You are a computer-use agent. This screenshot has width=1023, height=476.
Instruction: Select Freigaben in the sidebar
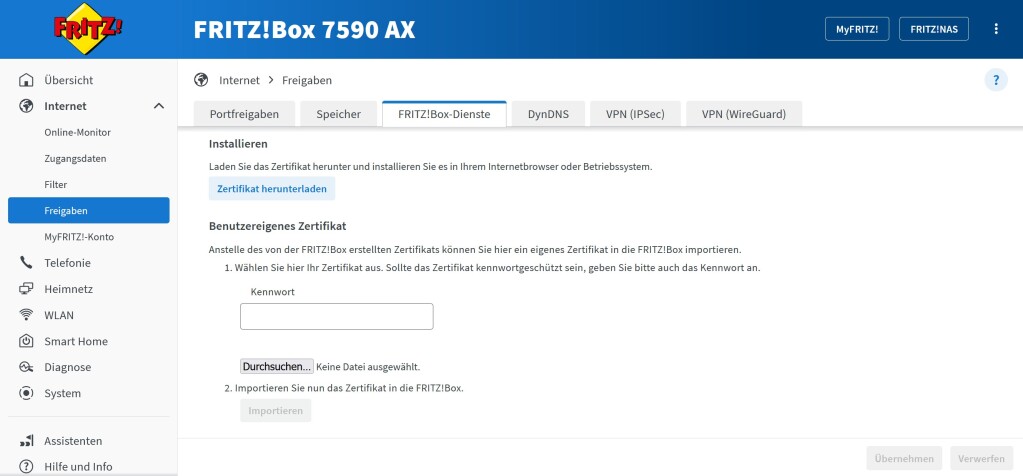point(89,211)
